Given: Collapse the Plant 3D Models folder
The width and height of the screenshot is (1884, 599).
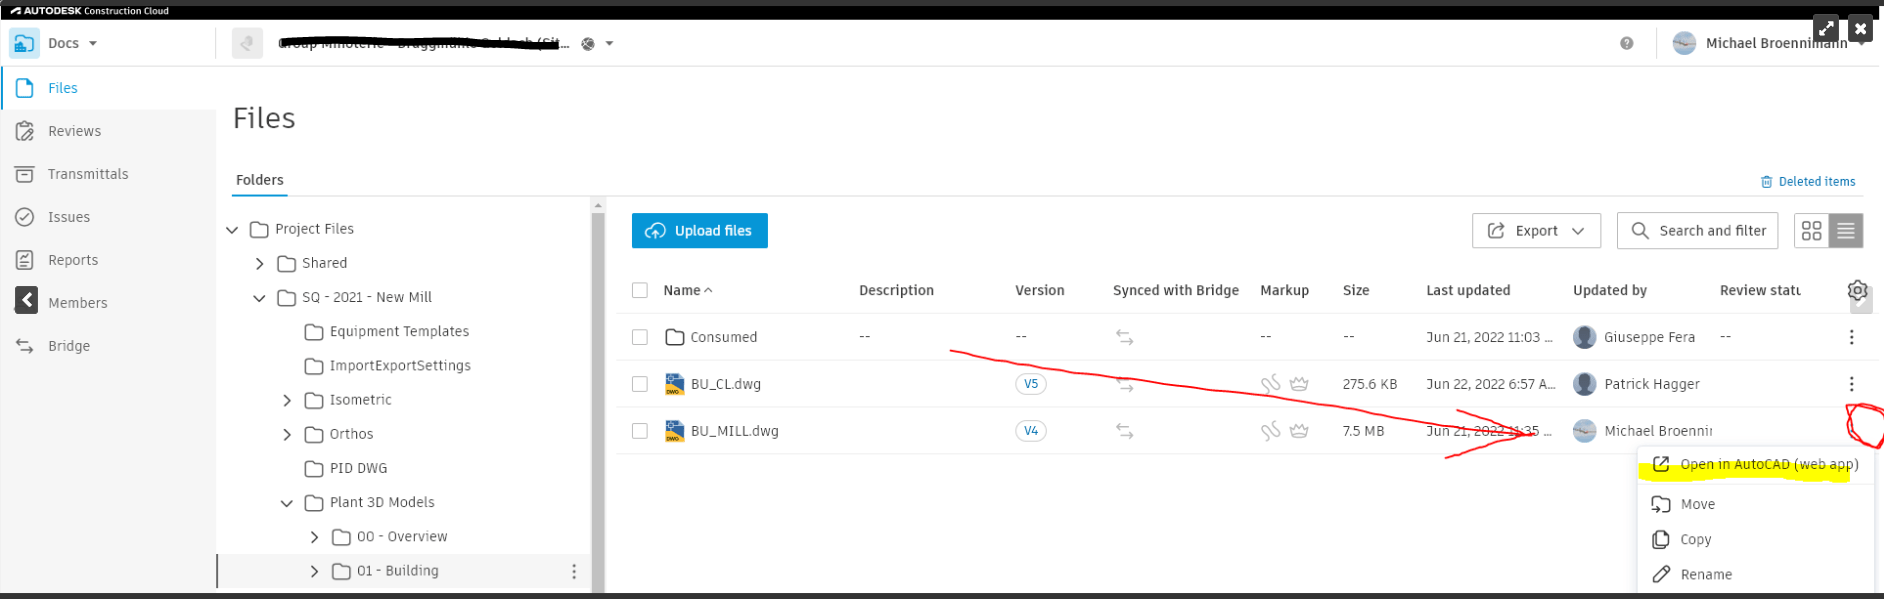Looking at the screenshot, I should (x=287, y=503).
